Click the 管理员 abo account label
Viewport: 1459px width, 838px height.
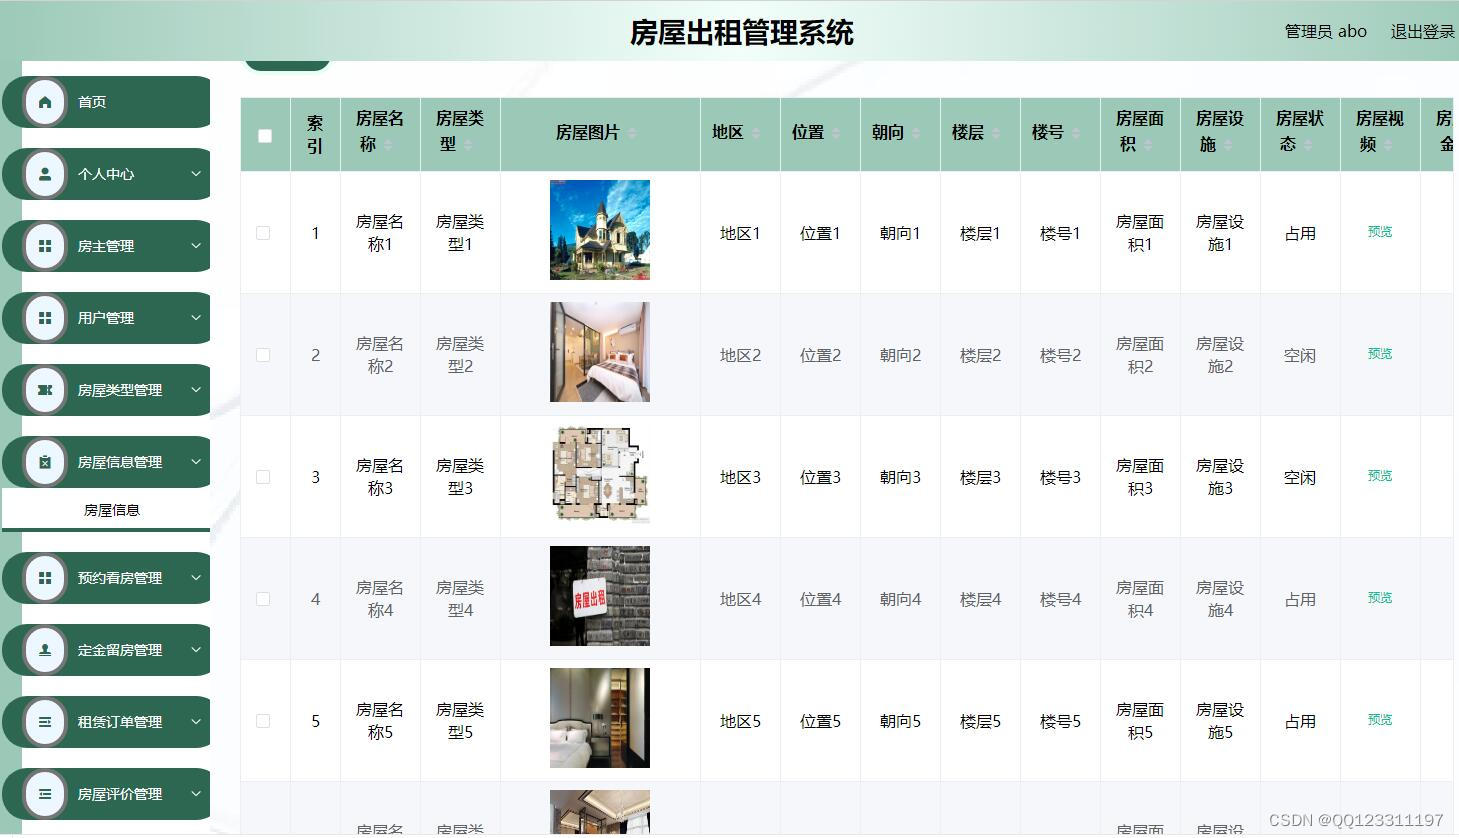(1325, 32)
